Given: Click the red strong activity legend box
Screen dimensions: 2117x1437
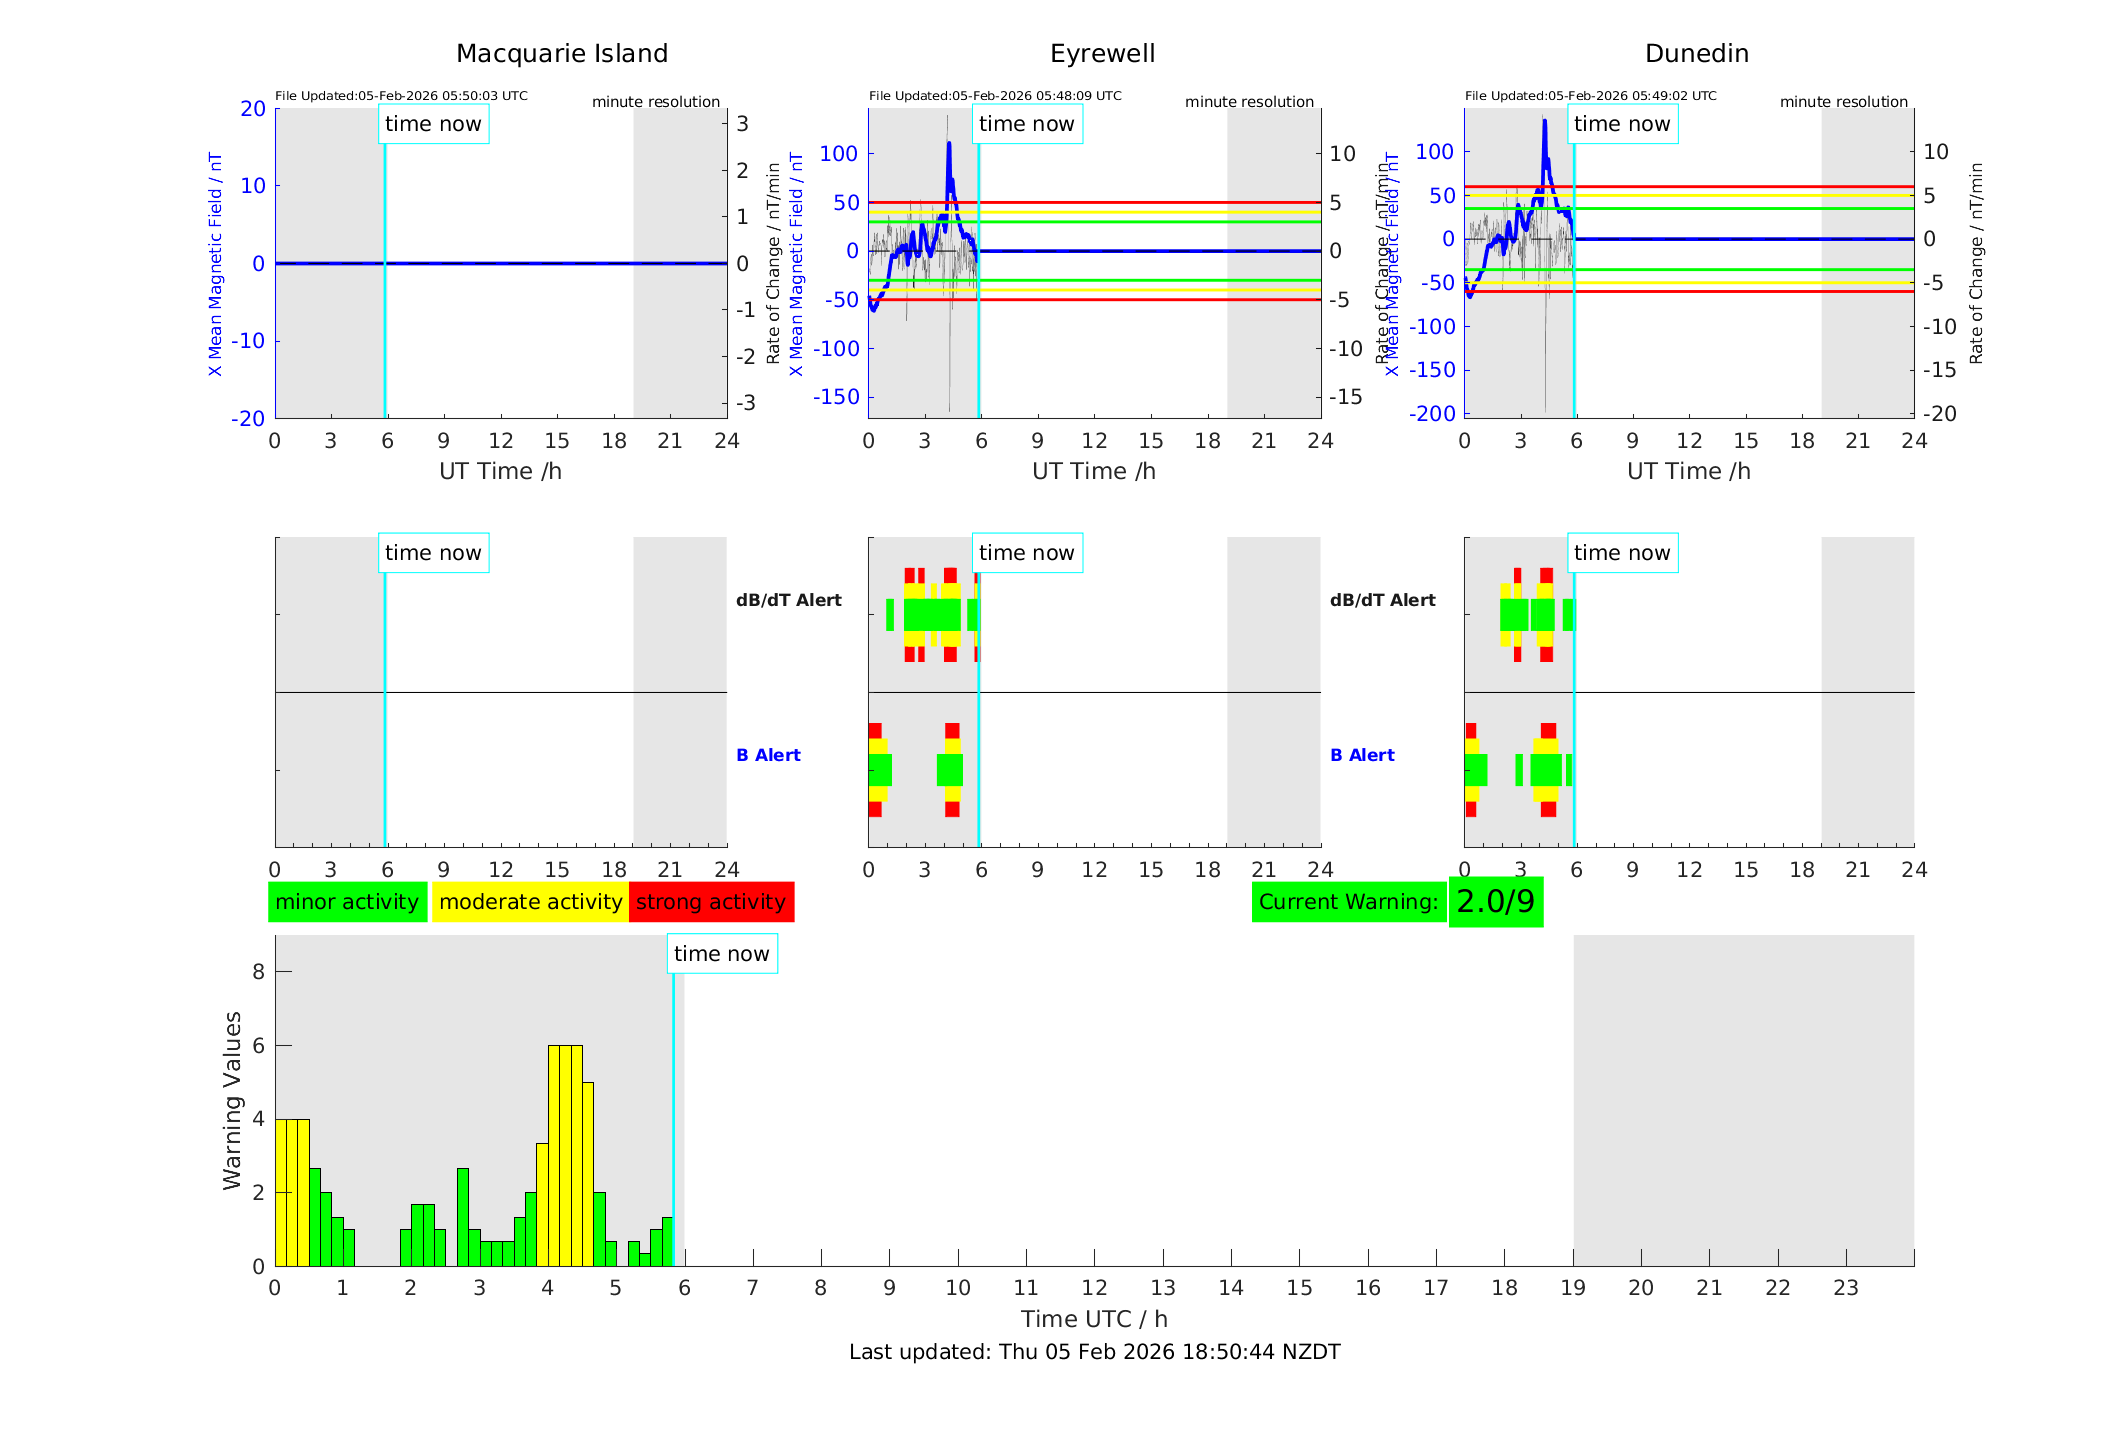Looking at the screenshot, I should (x=711, y=902).
